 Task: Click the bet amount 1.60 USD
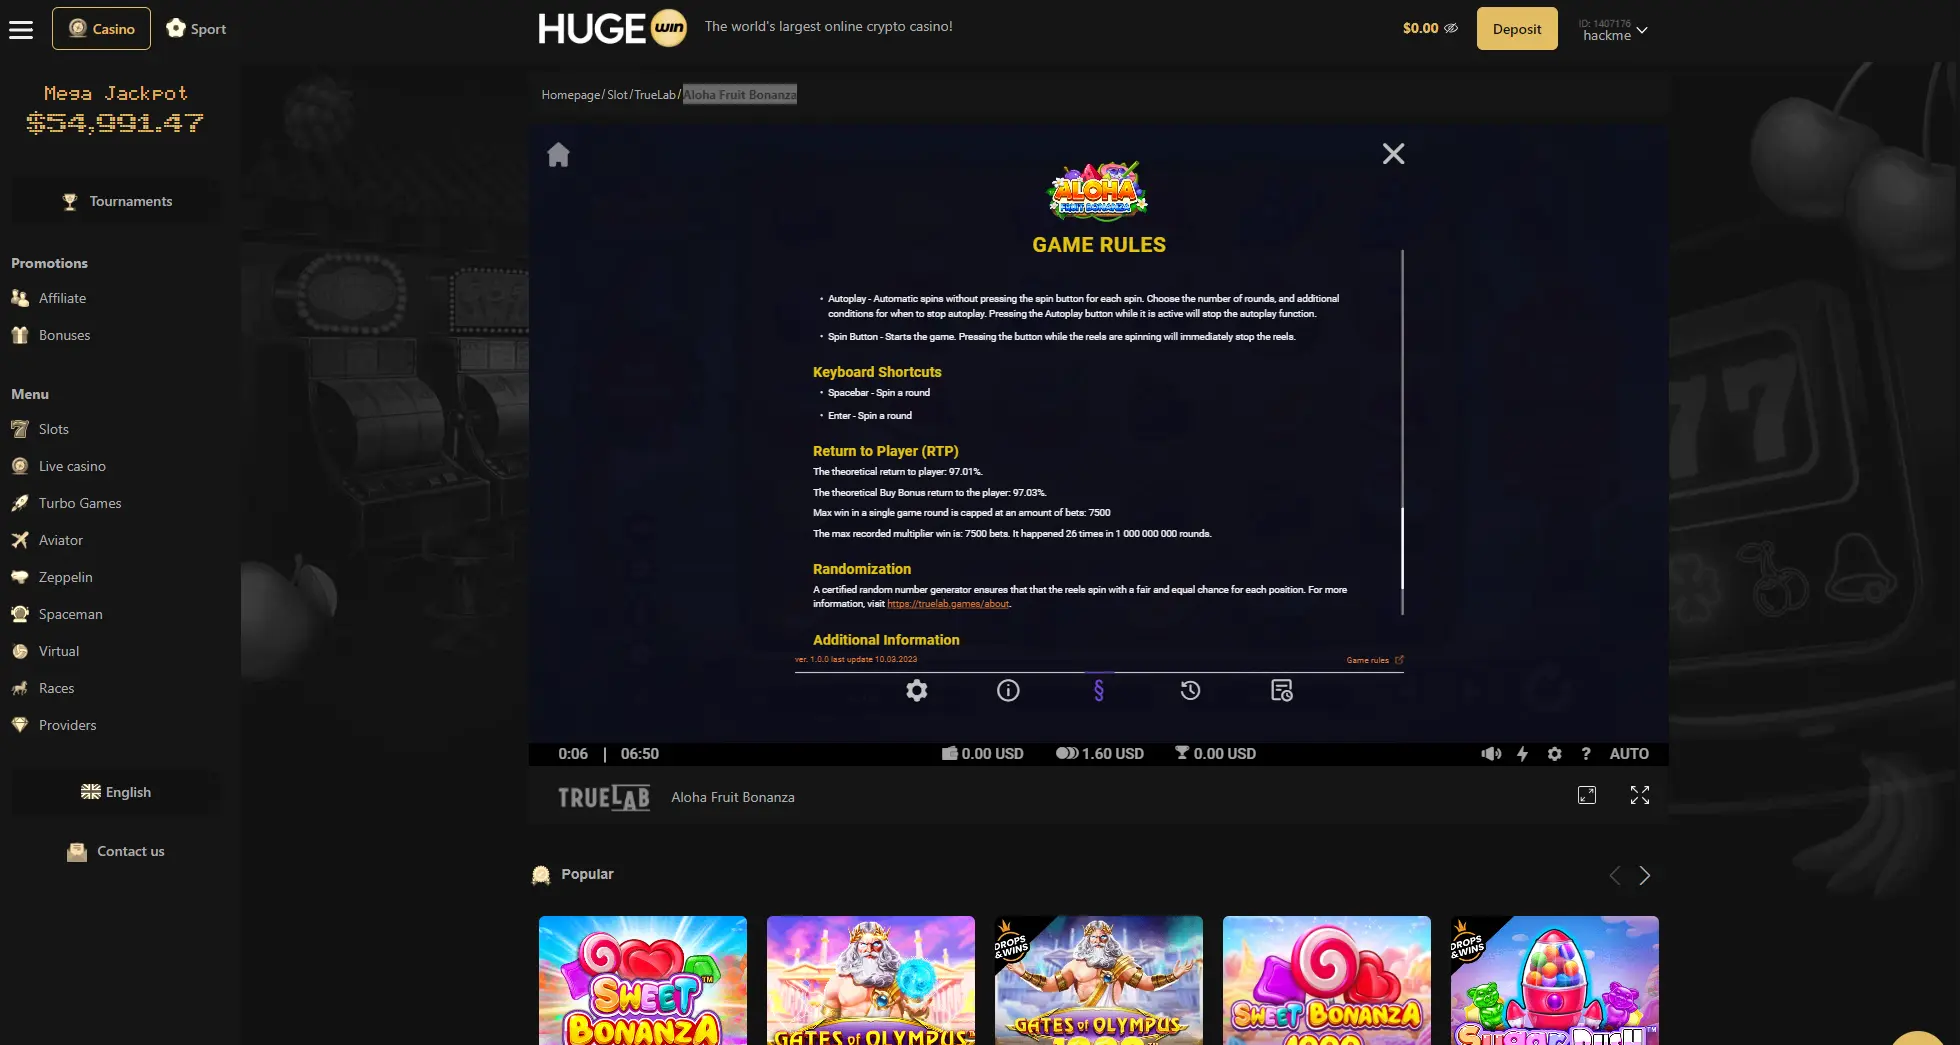[1100, 754]
